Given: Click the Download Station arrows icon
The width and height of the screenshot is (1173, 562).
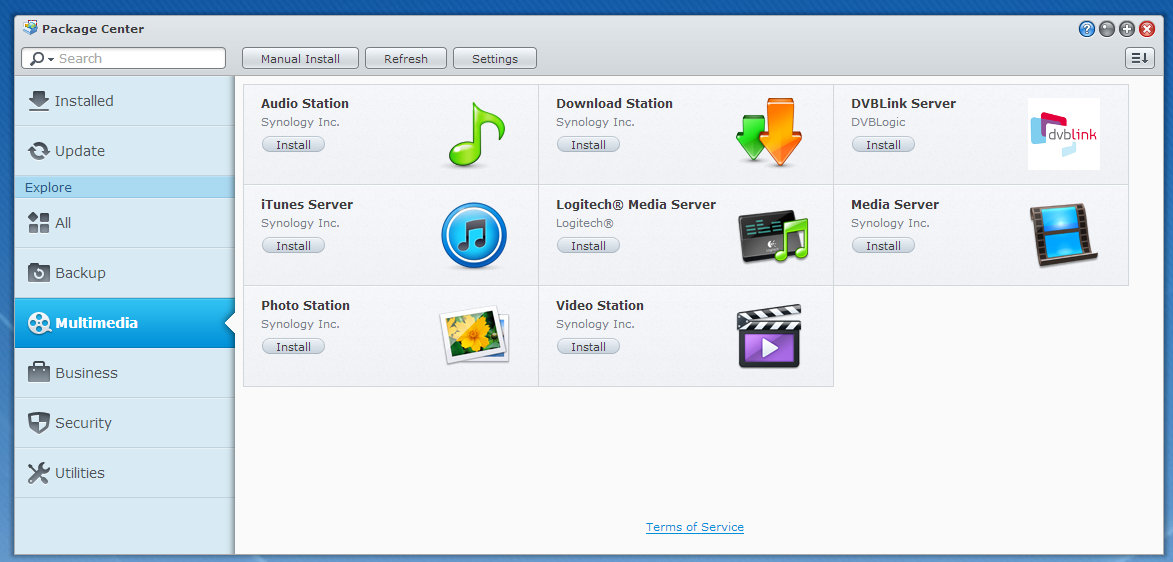Looking at the screenshot, I should [x=768, y=132].
